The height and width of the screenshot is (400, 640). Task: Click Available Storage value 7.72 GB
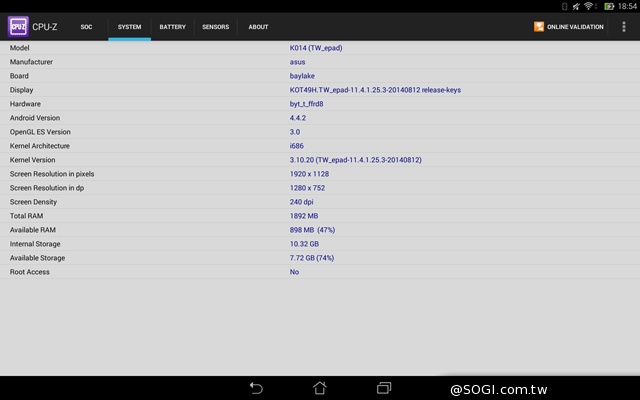tap(312, 258)
